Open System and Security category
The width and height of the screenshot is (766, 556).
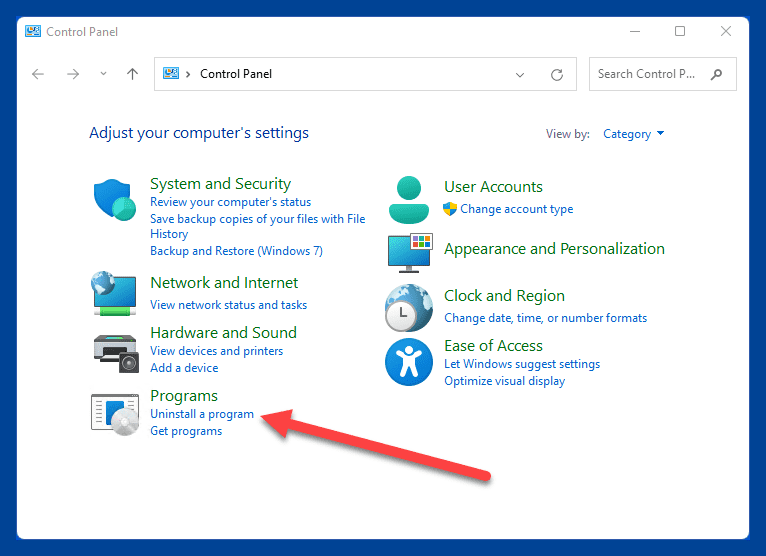coord(220,184)
